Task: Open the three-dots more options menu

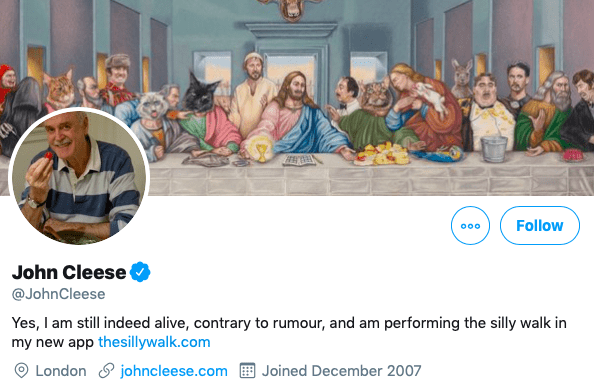Action: [470, 225]
